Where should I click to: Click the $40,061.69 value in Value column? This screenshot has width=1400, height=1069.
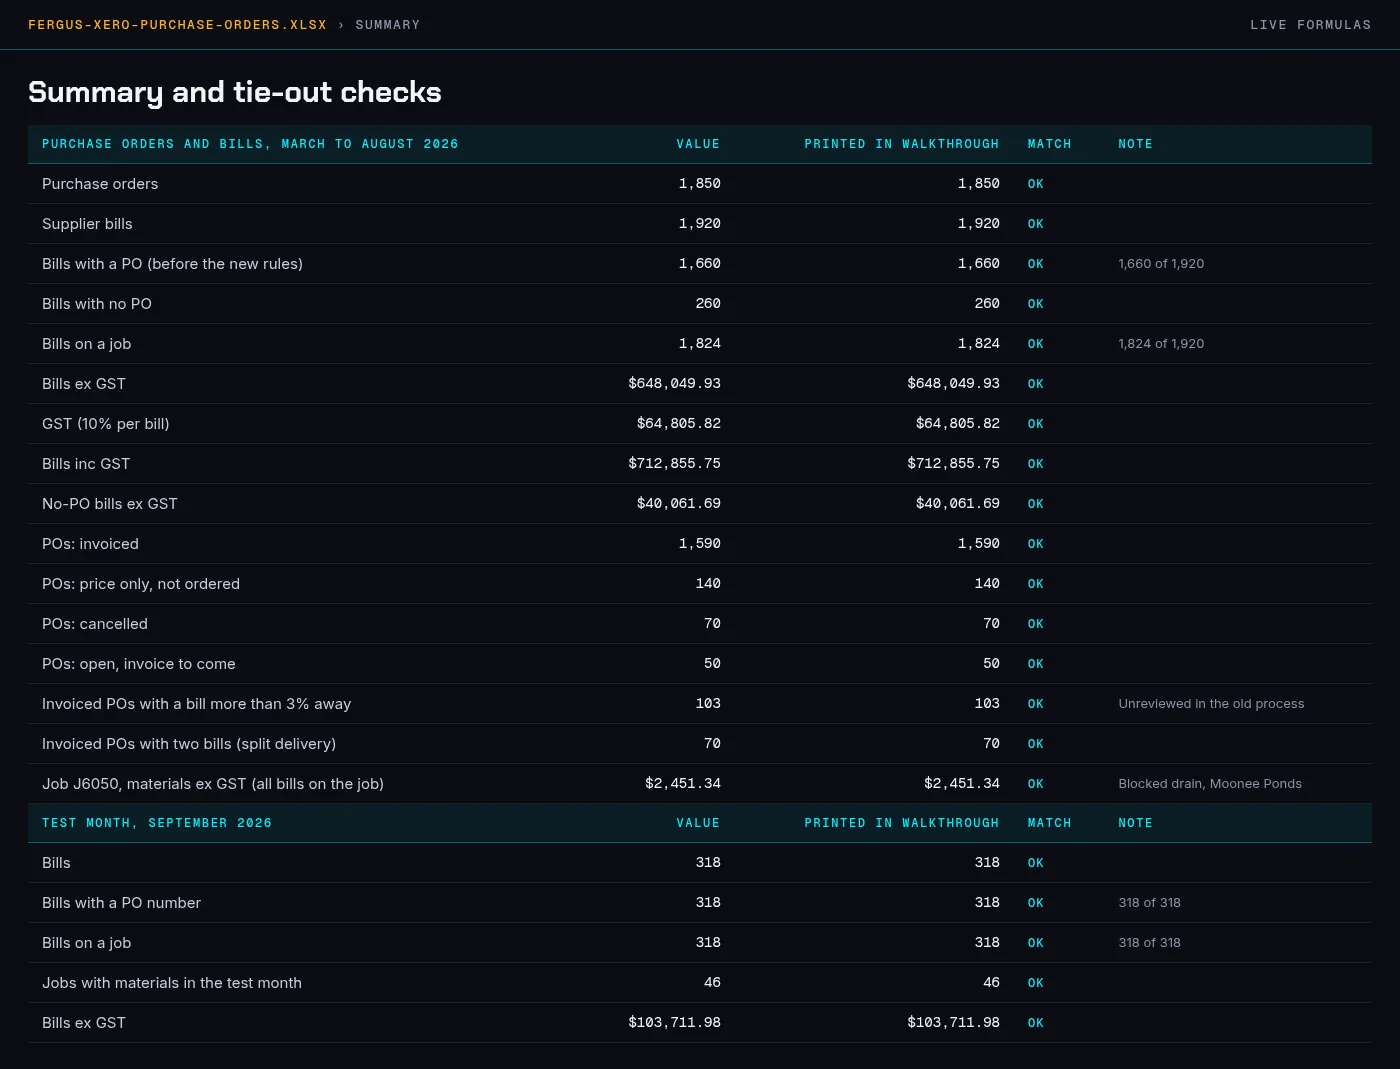pos(679,504)
